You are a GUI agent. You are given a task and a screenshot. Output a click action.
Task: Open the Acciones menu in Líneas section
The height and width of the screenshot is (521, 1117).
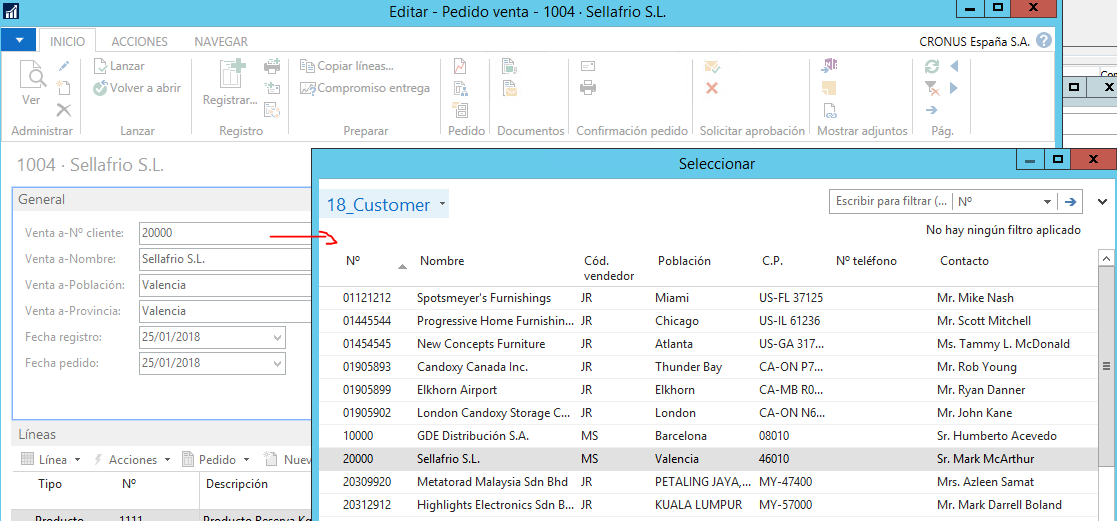pos(133,460)
